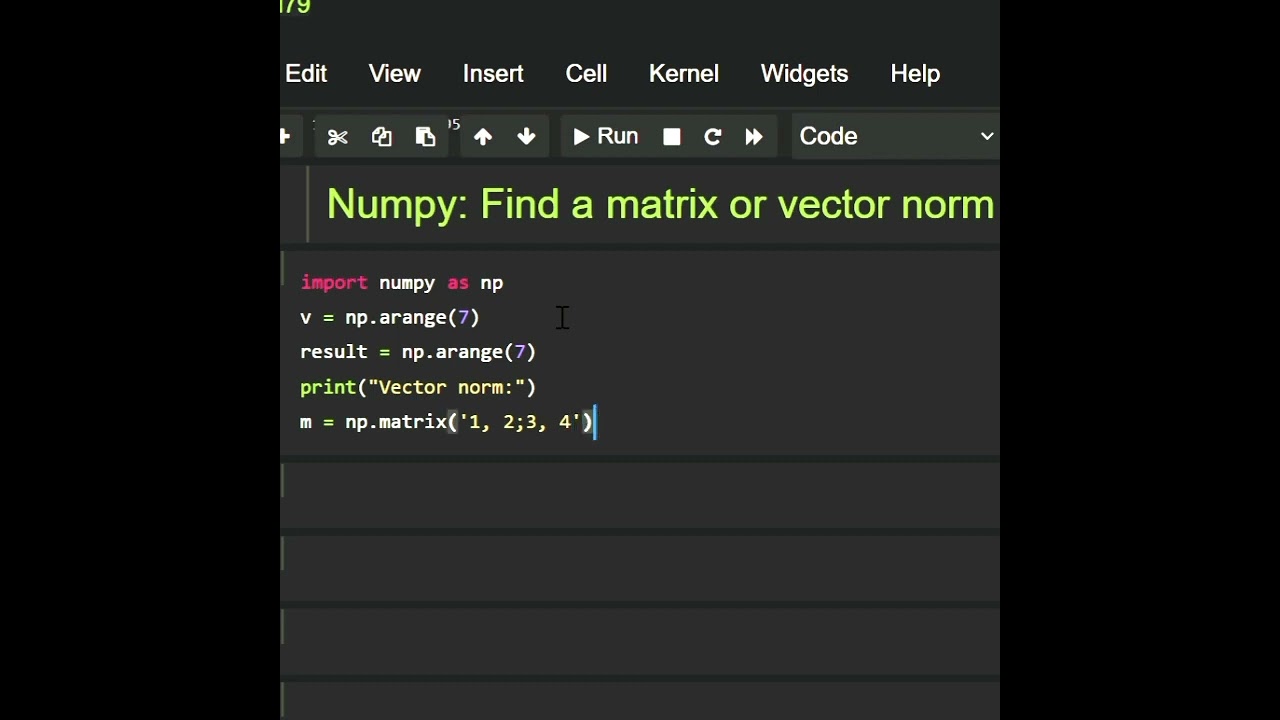Paste cells below icon
Image resolution: width=1280 pixels, height=720 pixels.
(426, 137)
